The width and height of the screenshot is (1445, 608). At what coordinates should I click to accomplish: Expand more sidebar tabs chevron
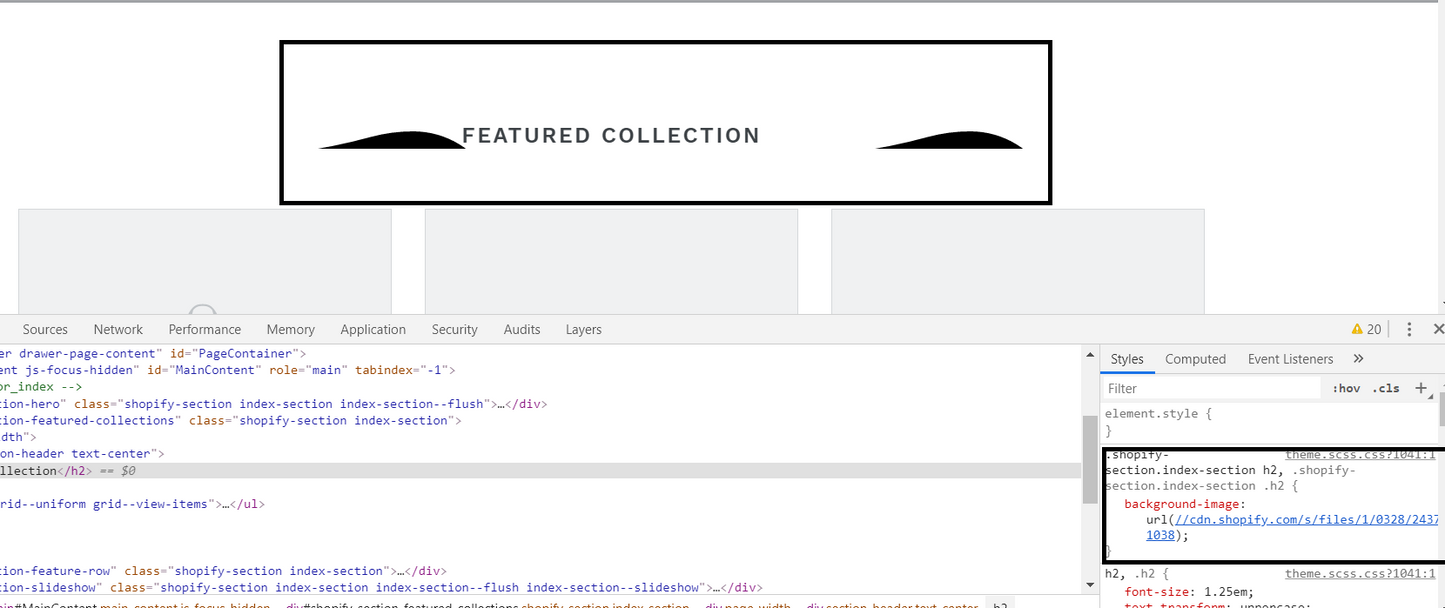click(1358, 359)
